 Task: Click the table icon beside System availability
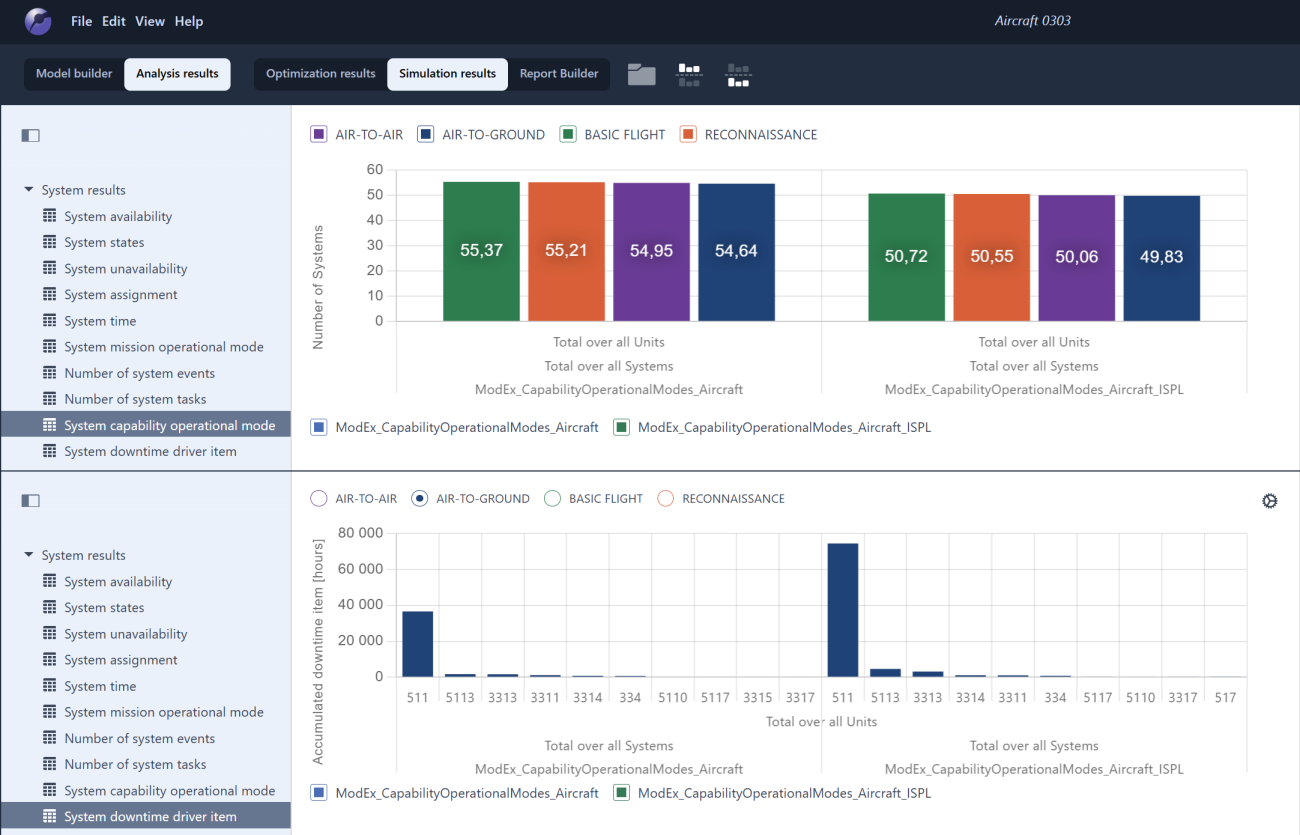point(50,216)
